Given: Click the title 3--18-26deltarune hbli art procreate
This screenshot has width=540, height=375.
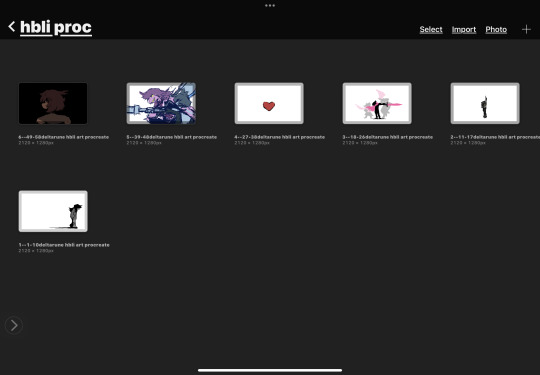Looking at the screenshot, I should tap(387, 137).
